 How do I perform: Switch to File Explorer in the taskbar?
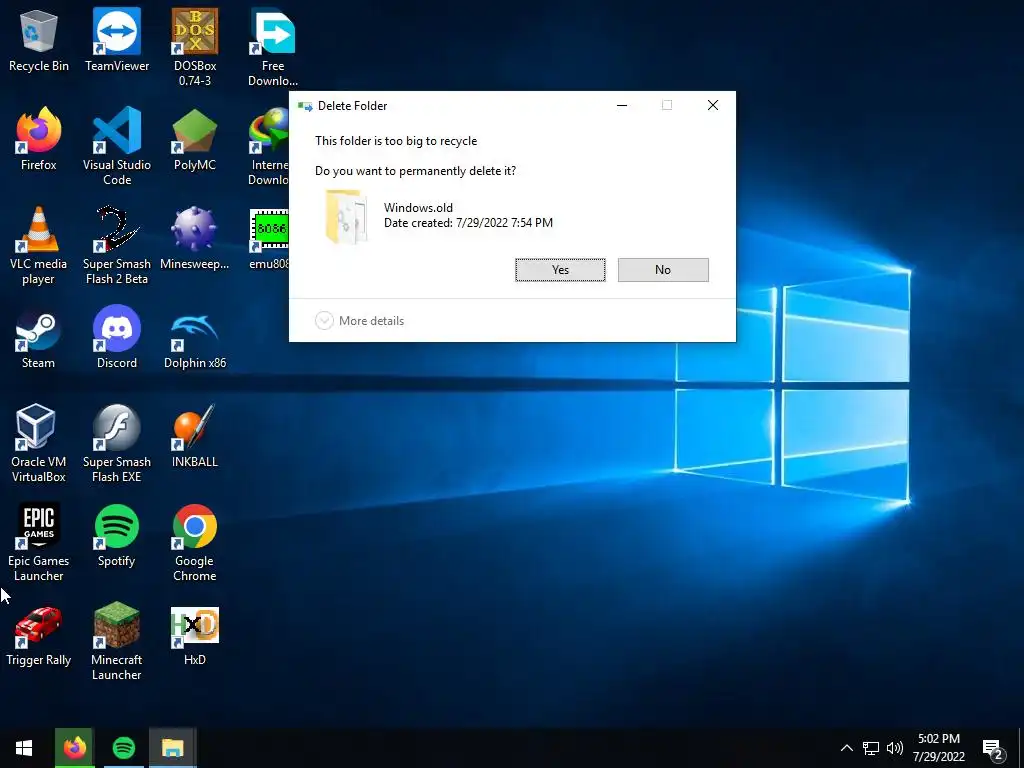173,748
